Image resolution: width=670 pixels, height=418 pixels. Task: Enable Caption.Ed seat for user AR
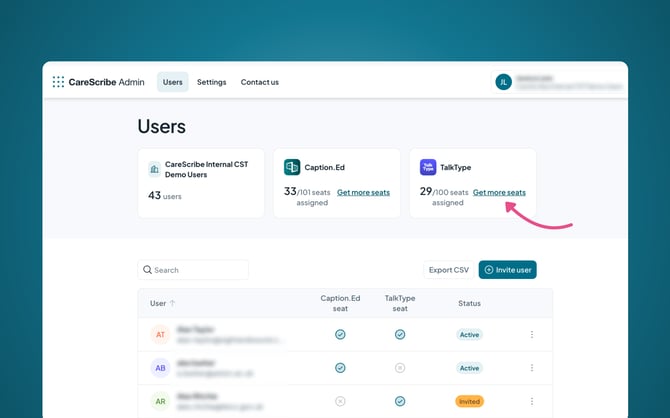click(340, 401)
